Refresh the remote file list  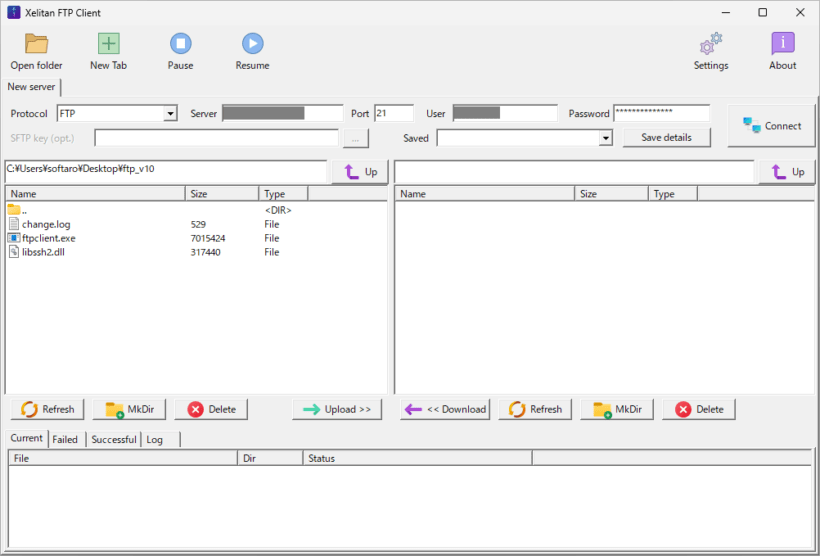click(535, 410)
